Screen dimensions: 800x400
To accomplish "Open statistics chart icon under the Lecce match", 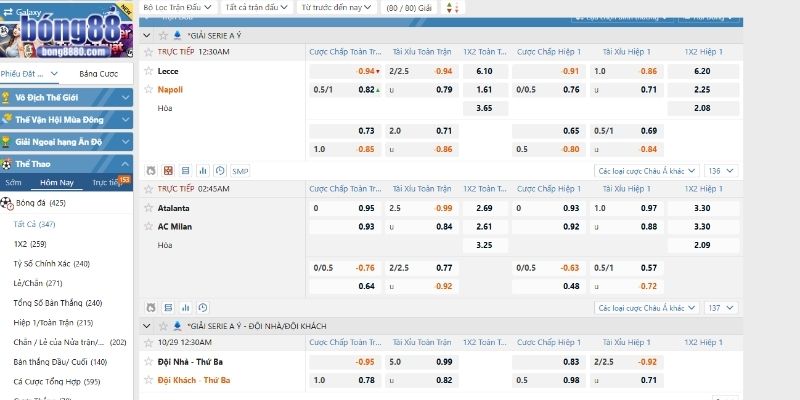I will (202, 171).
